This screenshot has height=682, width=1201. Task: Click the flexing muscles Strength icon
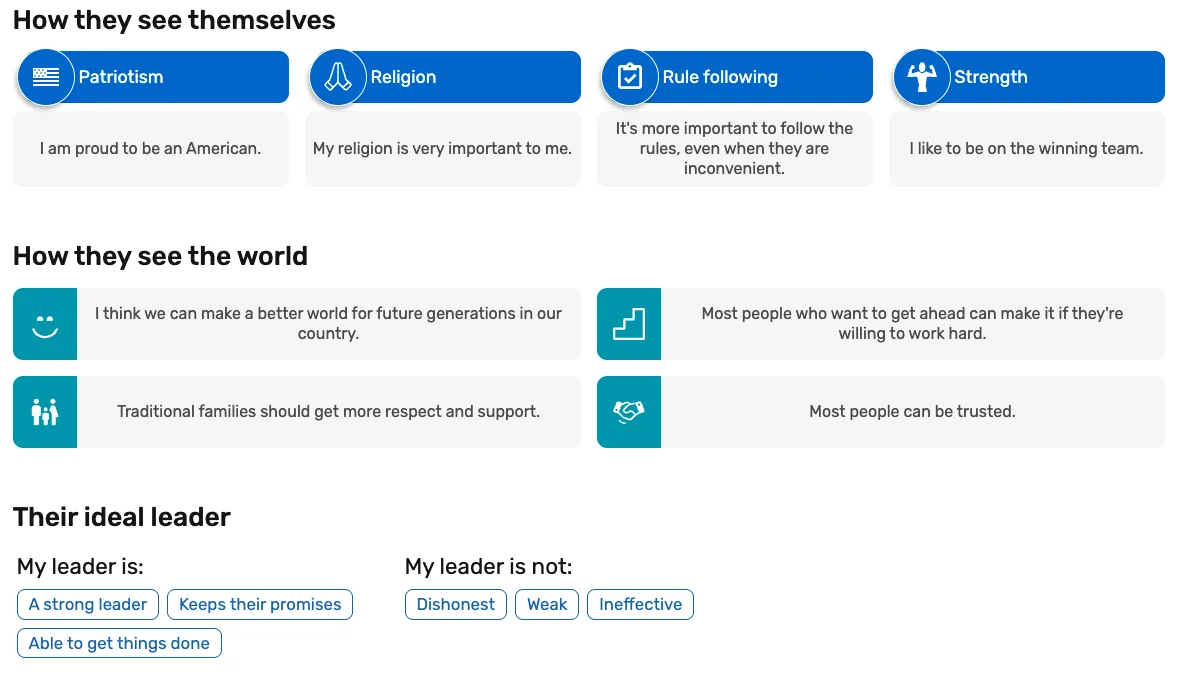click(x=921, y=77)
